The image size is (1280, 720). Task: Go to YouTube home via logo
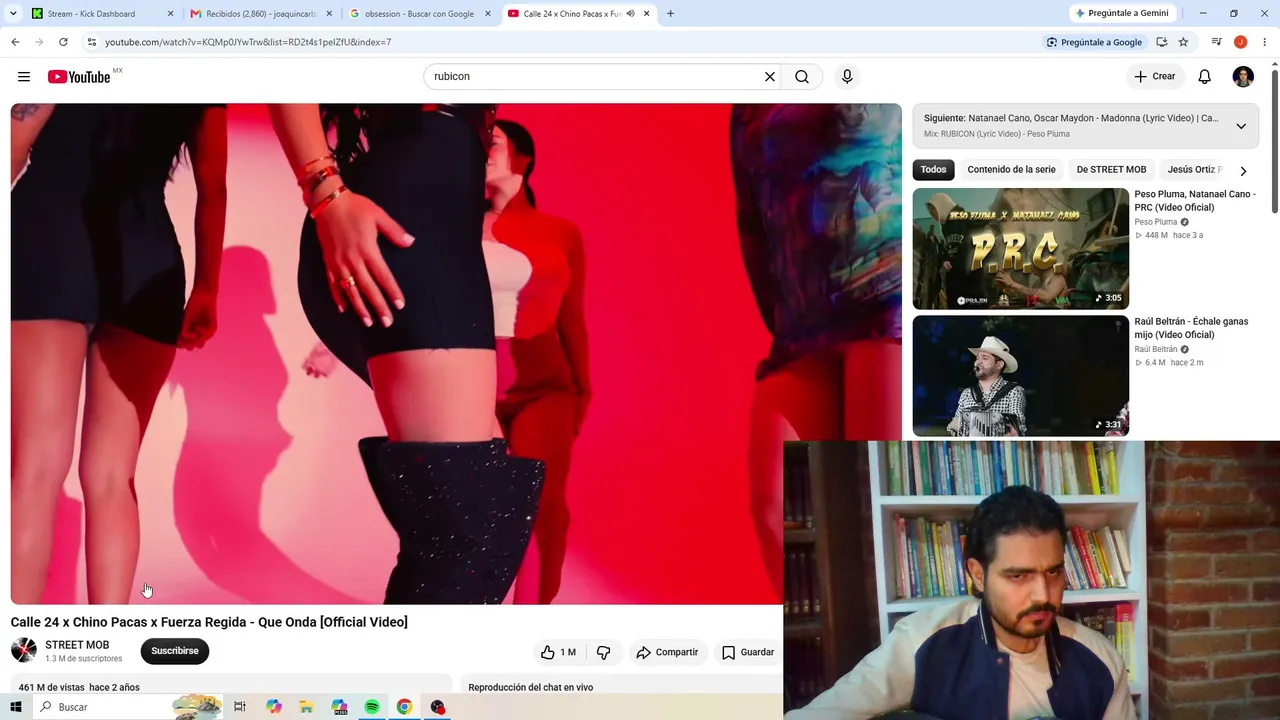79,77
